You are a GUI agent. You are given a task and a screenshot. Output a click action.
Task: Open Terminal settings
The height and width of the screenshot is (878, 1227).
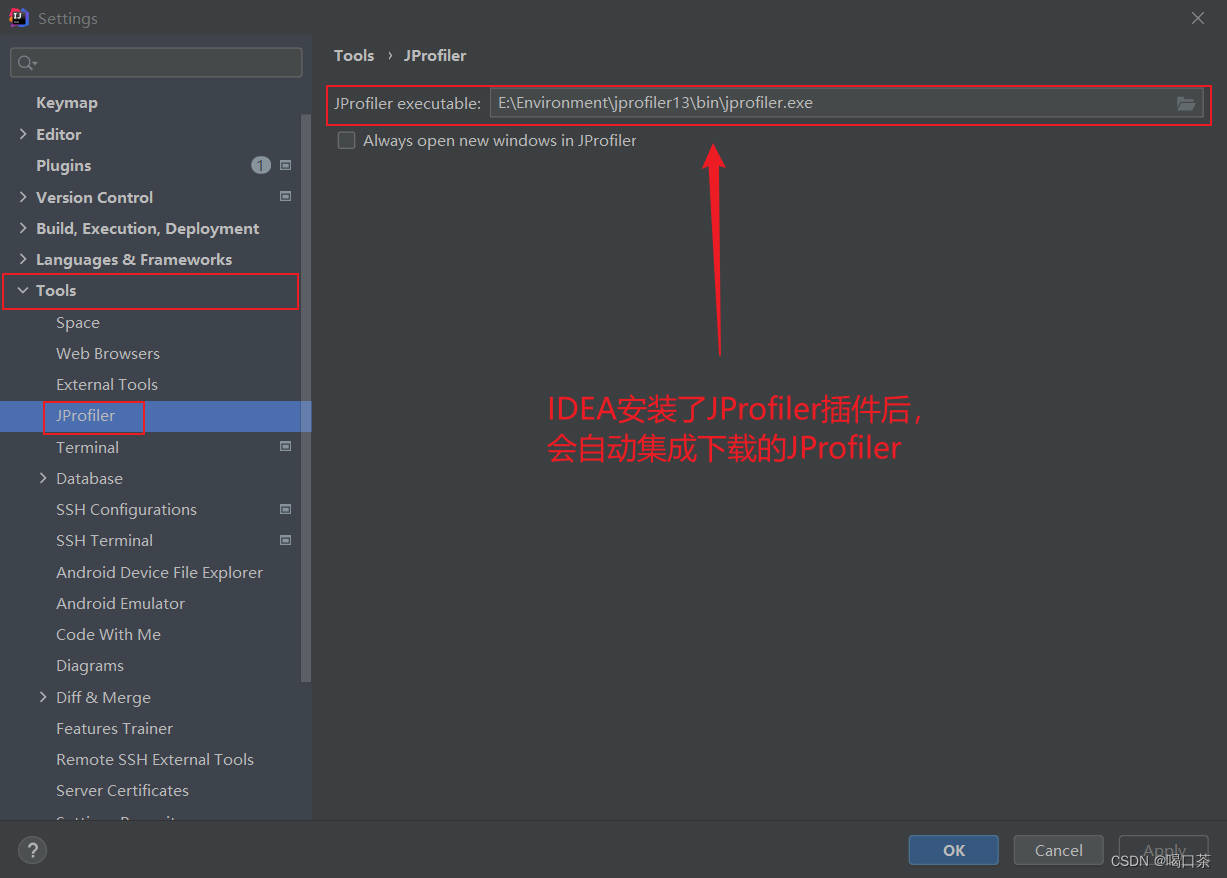click(87, 447)
